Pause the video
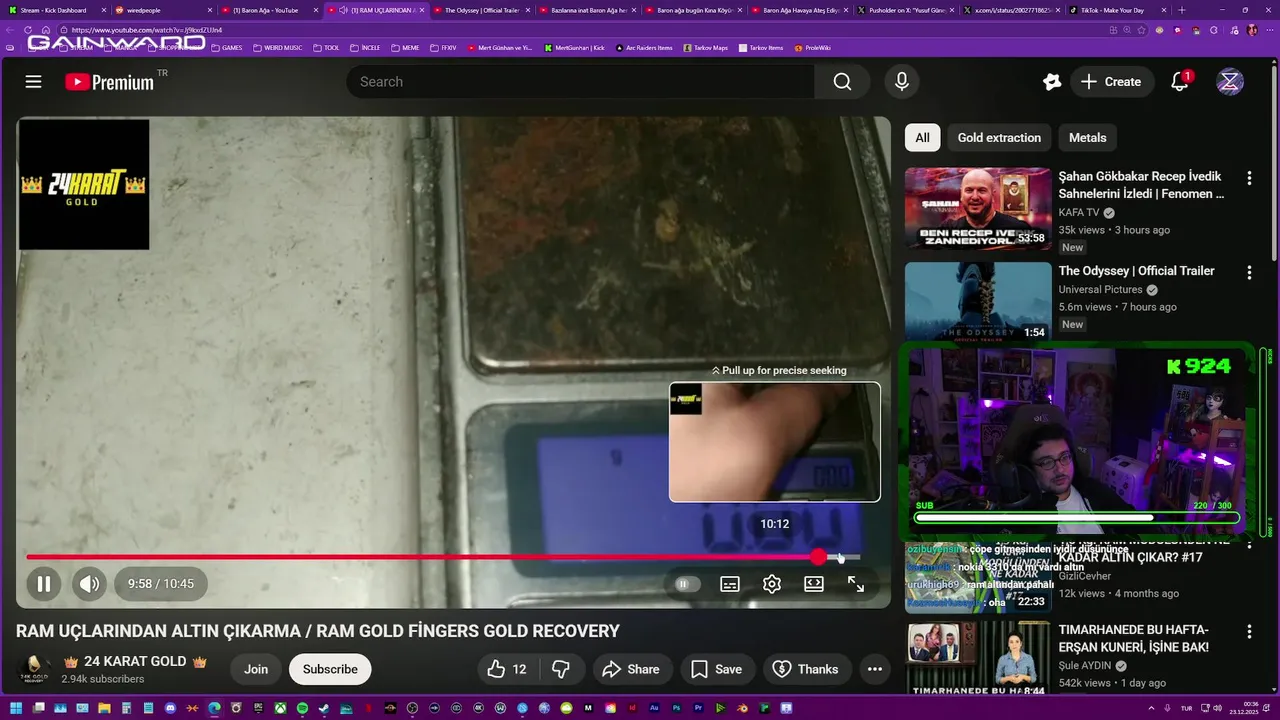Viewport: 1280px width, 720px height. (x=44, y=584)
